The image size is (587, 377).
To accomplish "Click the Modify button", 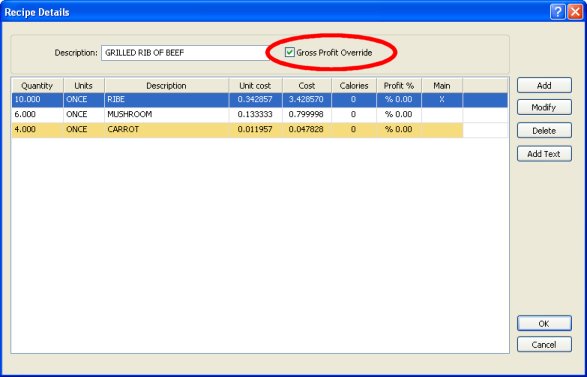I will pyautogui.click(x=544, y=107).
